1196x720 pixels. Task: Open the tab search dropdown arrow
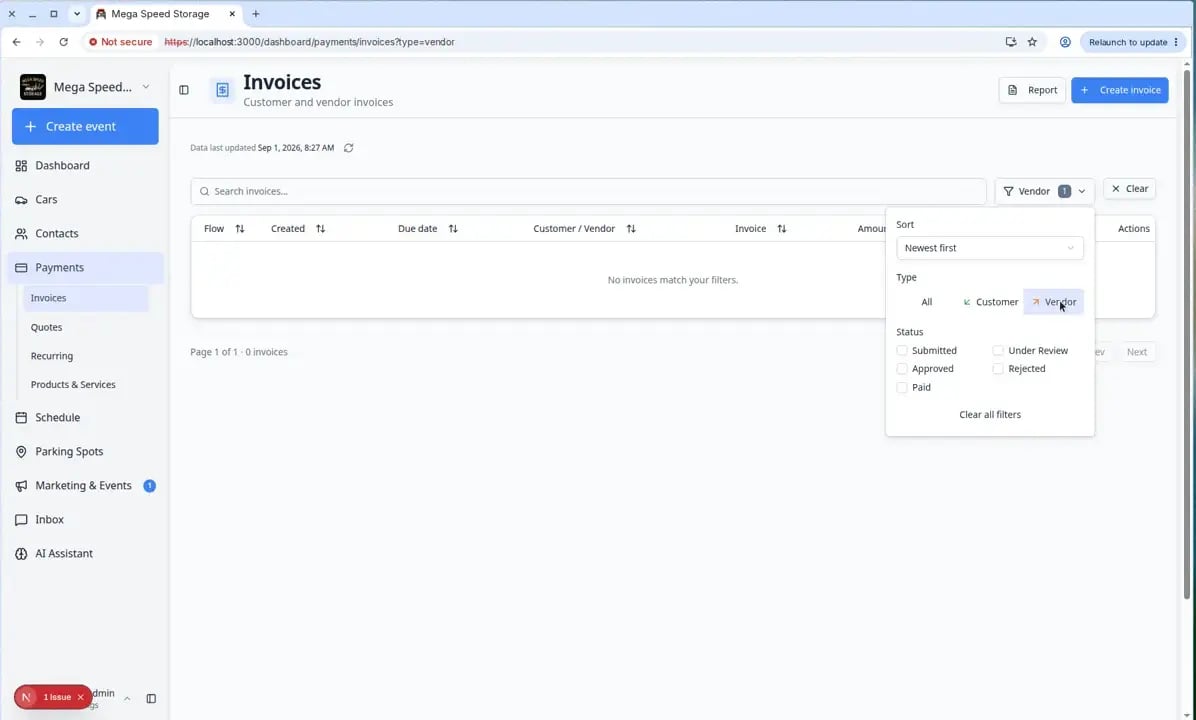point(77,14)
